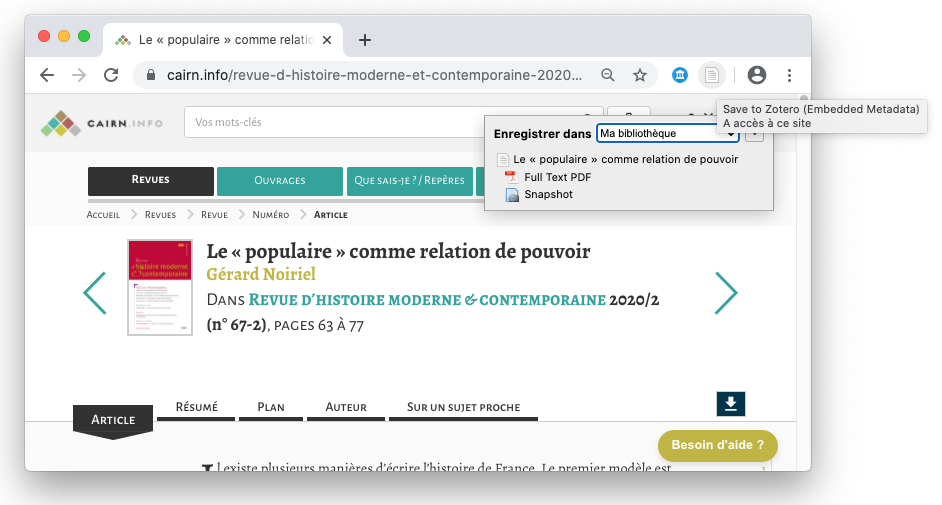Screen dimensions: 942x505
Task: Click the Revues breadcrumb link
Action: point(160,215)
